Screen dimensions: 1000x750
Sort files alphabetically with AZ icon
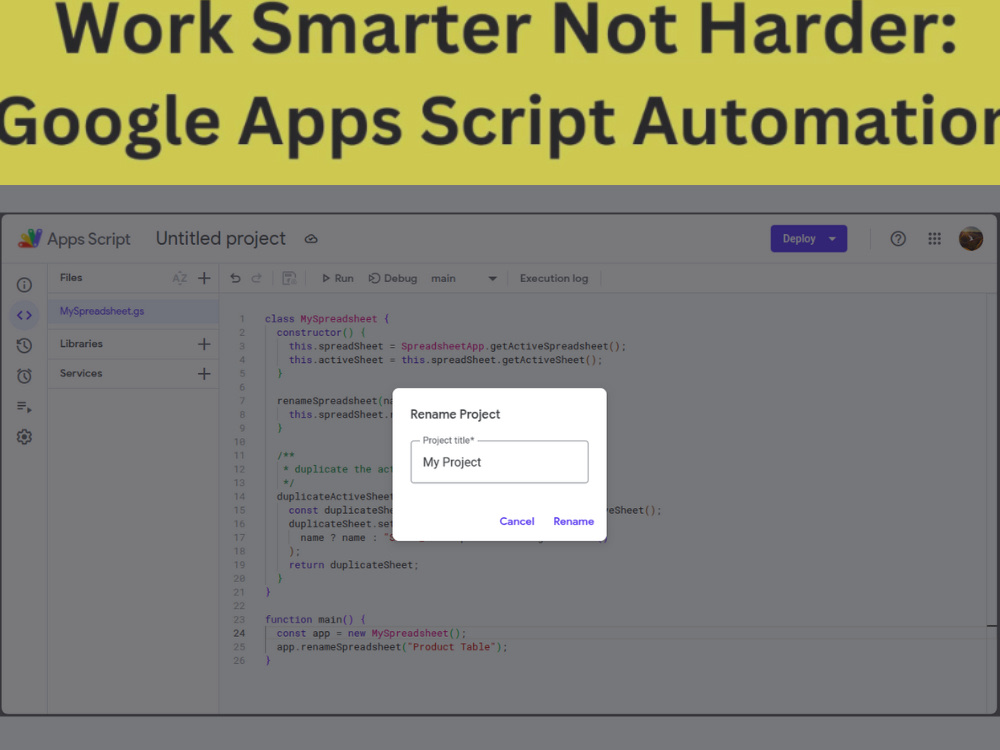click(x=180, y=278)
